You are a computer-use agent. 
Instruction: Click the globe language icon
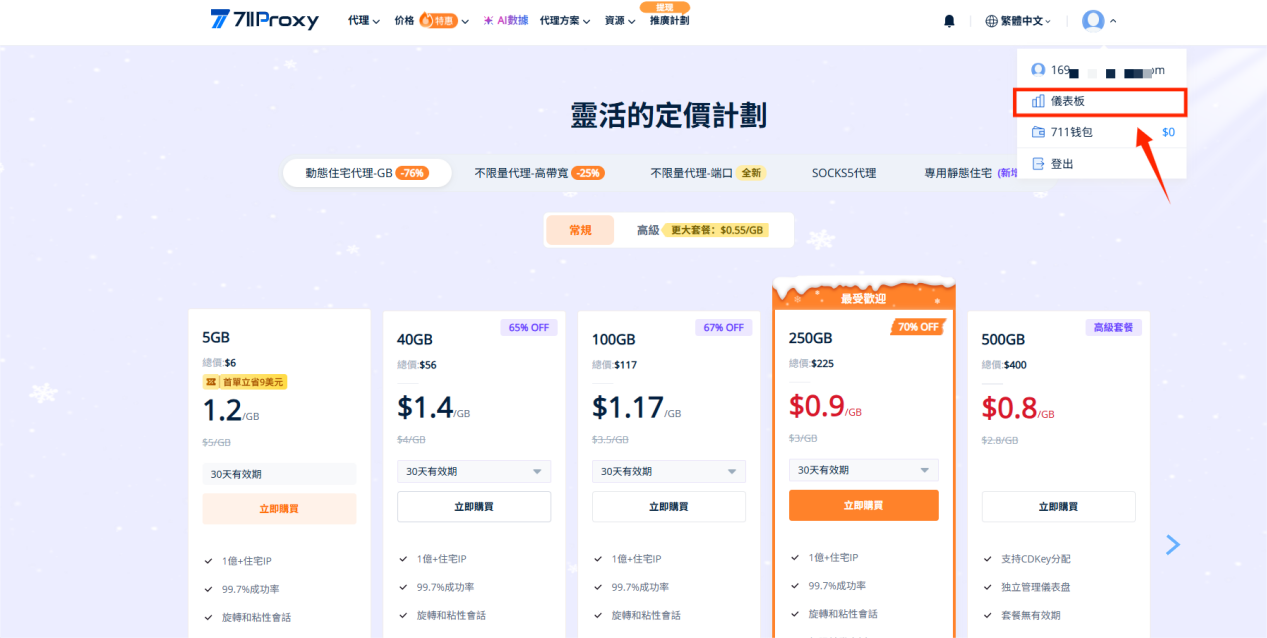(x=992, y=21)
